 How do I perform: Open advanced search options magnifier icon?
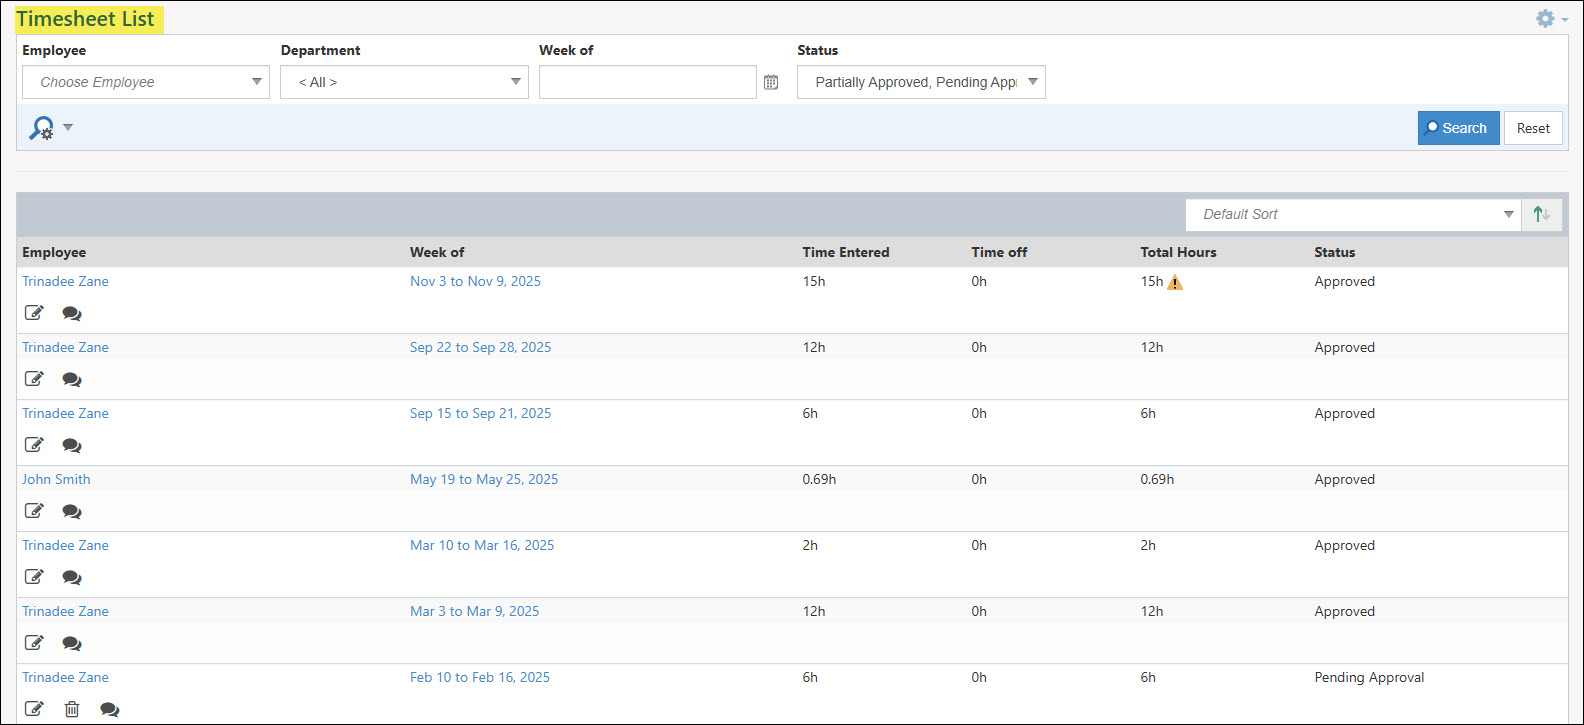[x=42, y=128]
